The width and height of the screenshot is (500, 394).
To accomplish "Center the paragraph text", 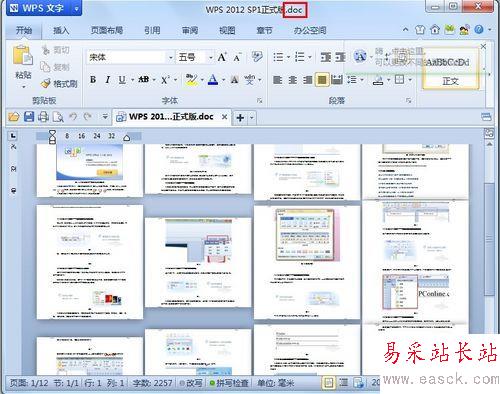I will point(293,80).
